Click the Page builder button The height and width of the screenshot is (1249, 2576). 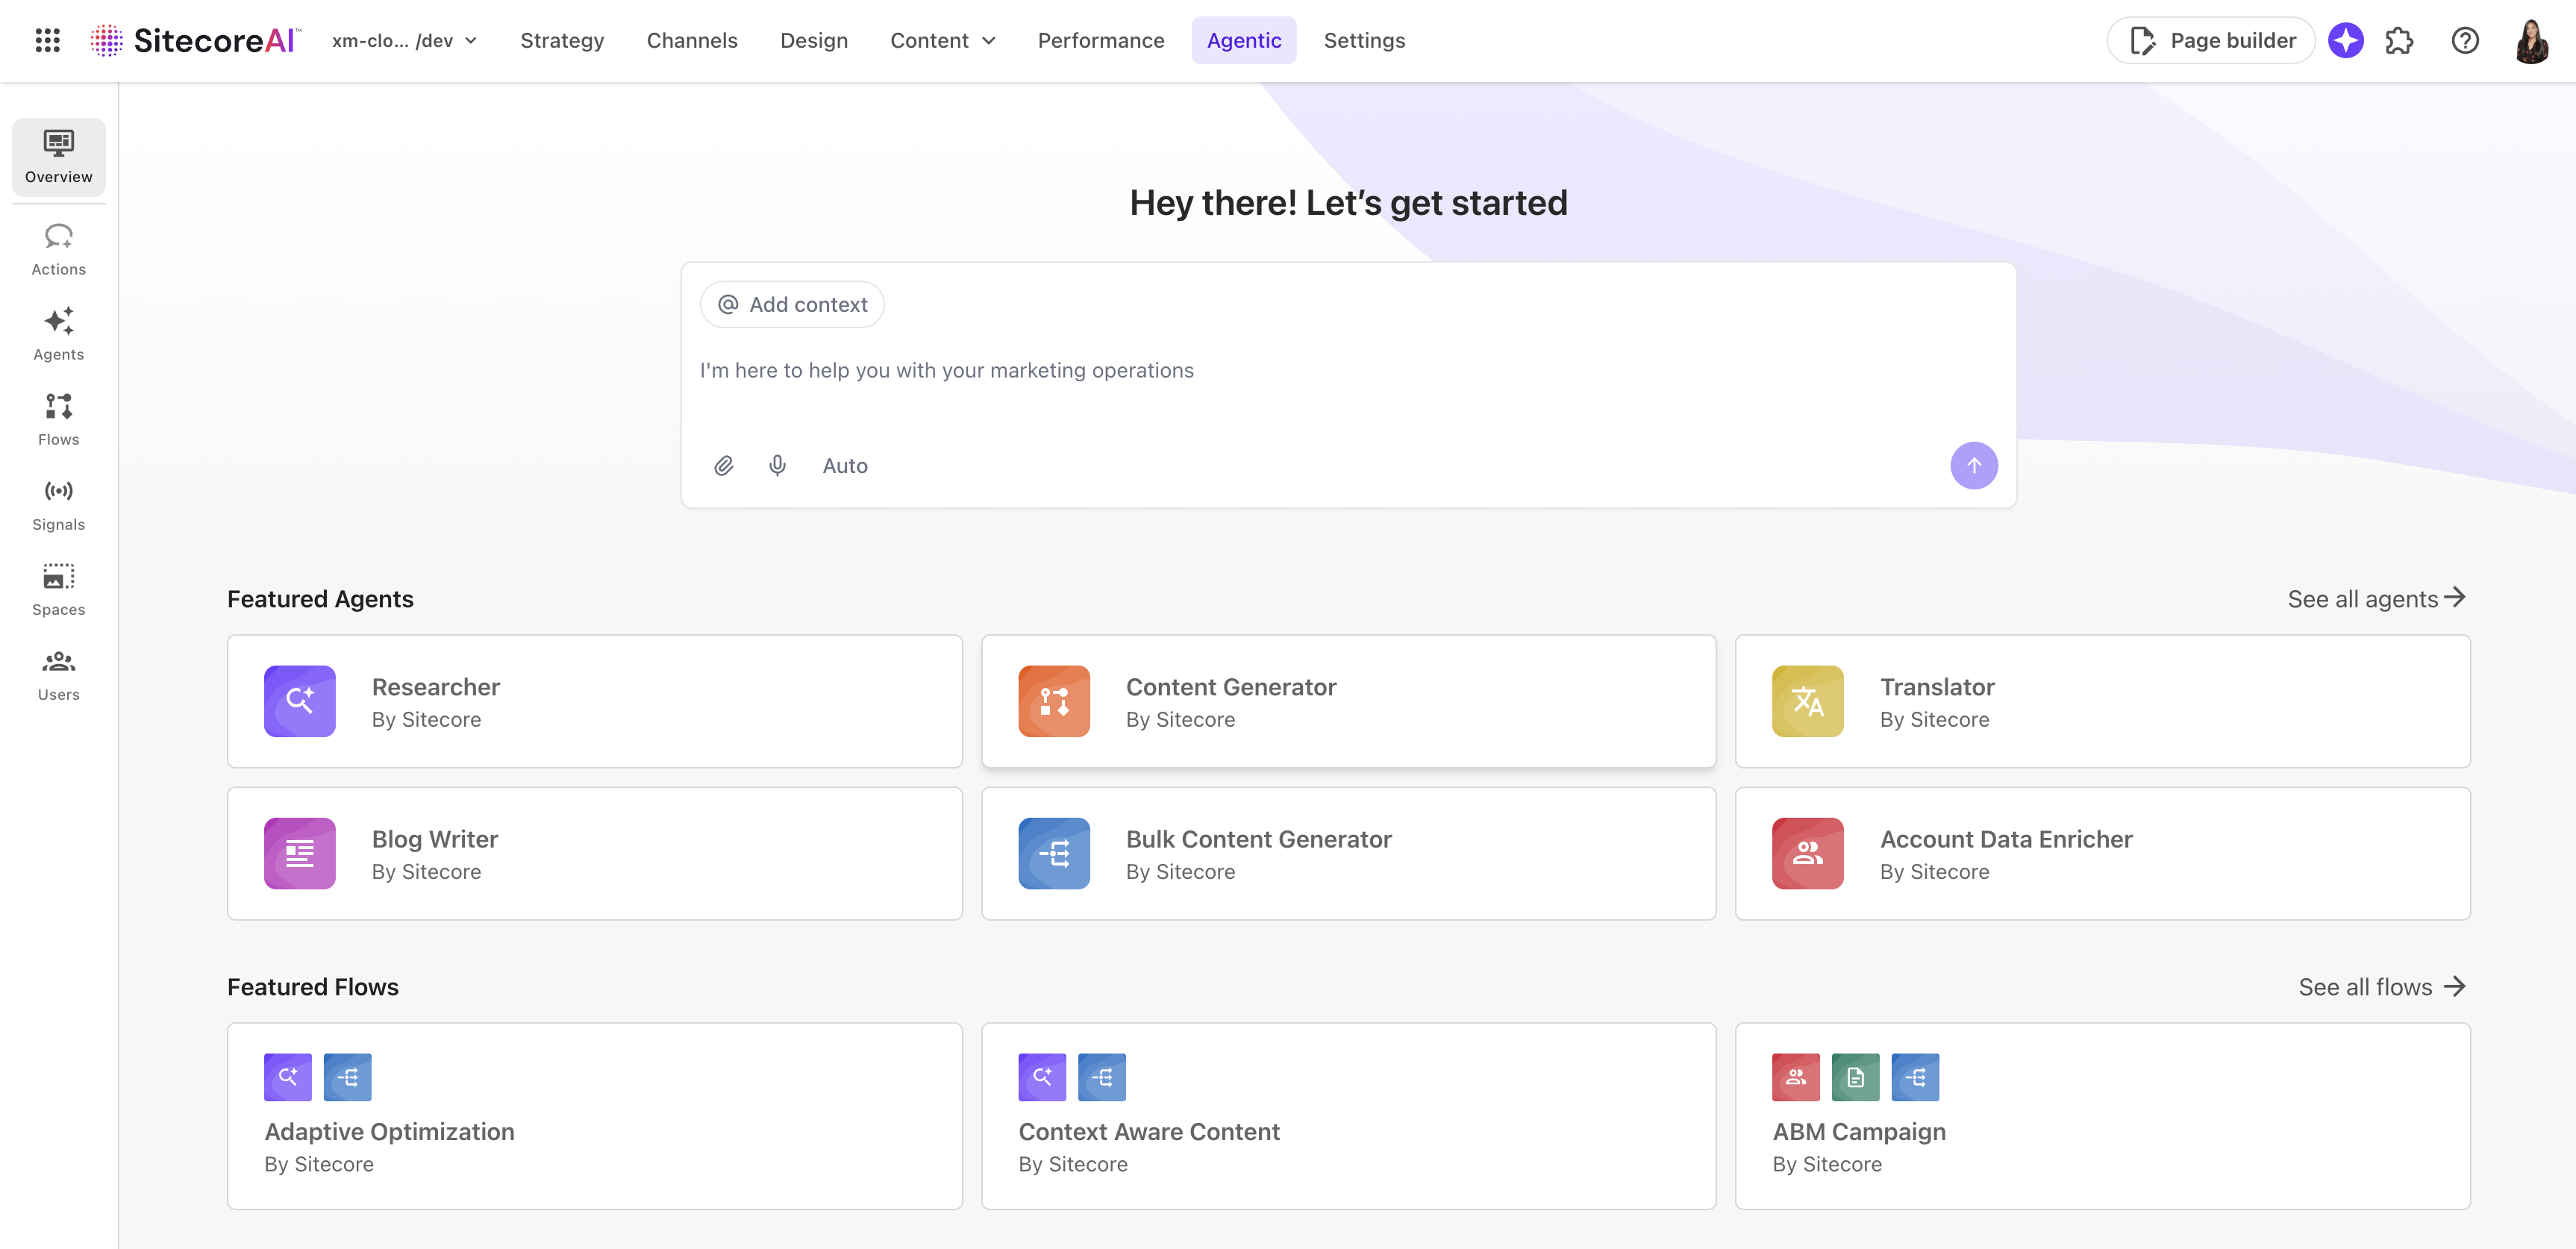(2211, 40)
